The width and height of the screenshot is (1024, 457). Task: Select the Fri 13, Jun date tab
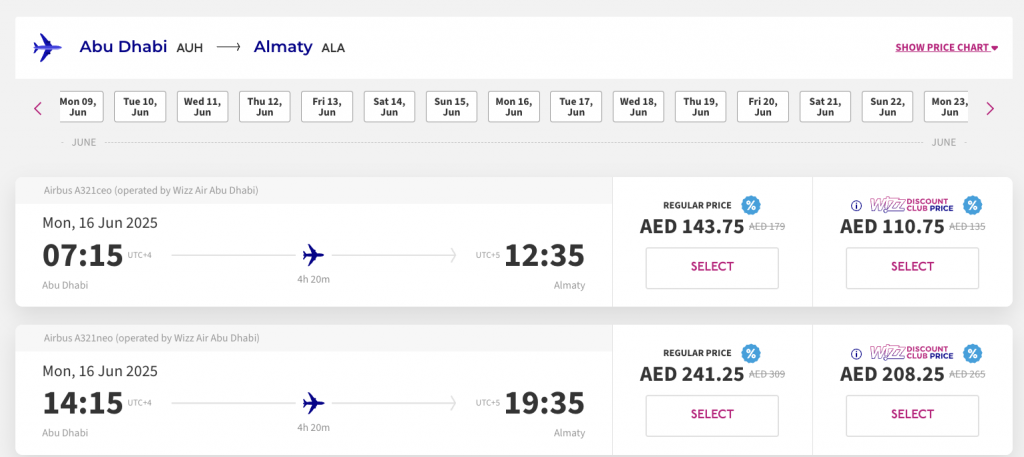tap(327, 106)
